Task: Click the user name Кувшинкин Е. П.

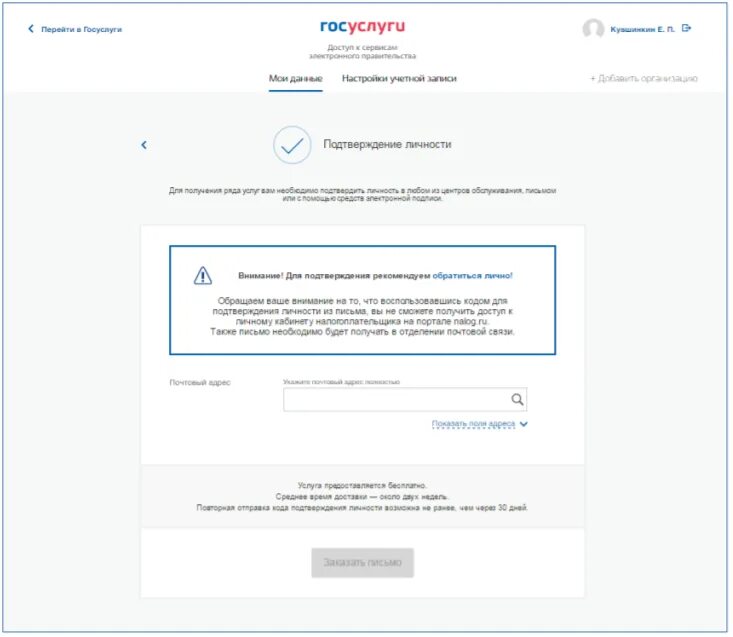Action: pyautogui.click(x=642, y=29)
